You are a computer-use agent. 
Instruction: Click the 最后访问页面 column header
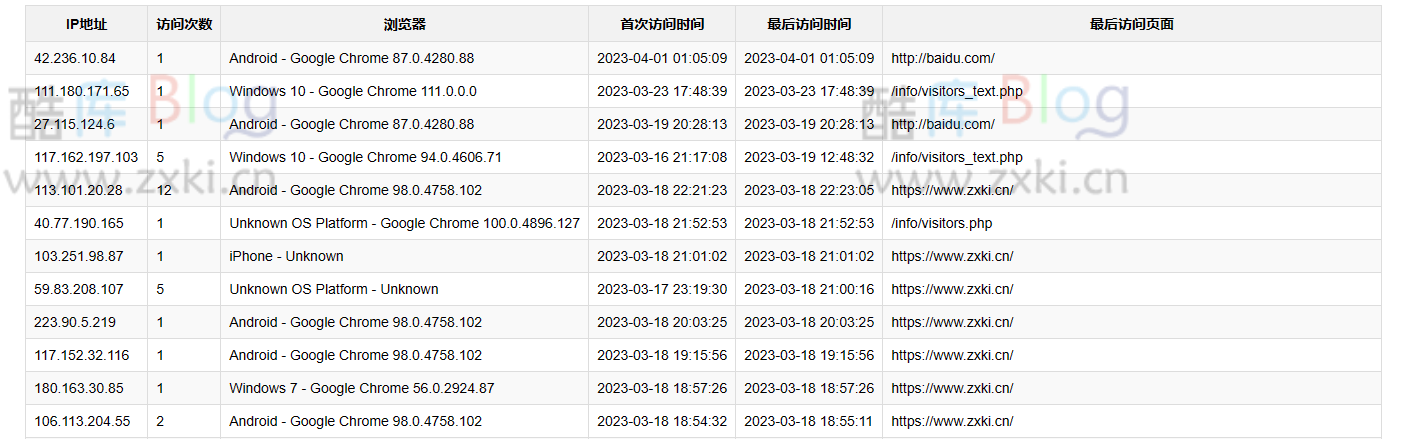point(1131,24)
